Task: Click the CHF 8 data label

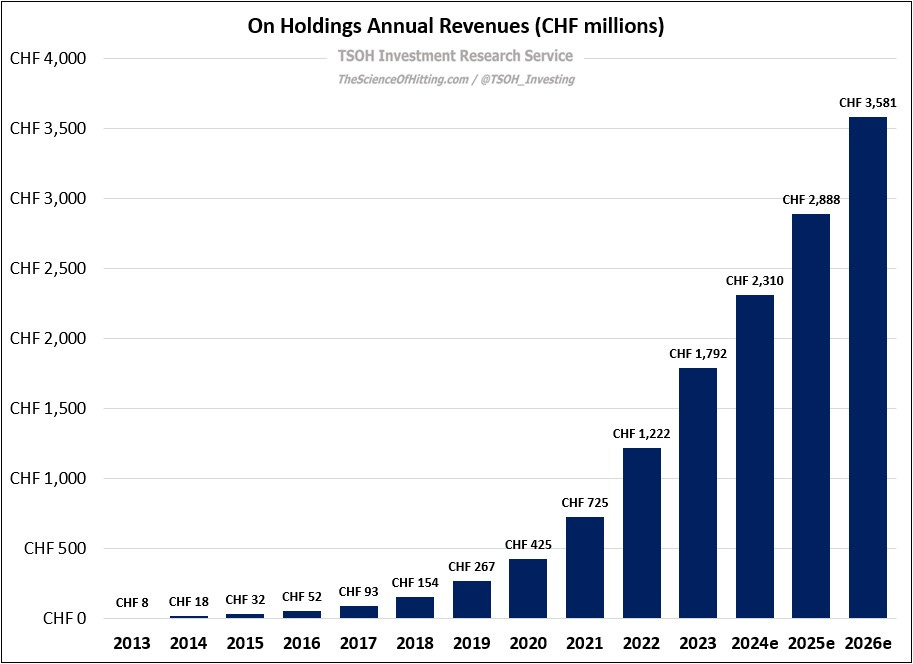Action: (x=132, y=603)
